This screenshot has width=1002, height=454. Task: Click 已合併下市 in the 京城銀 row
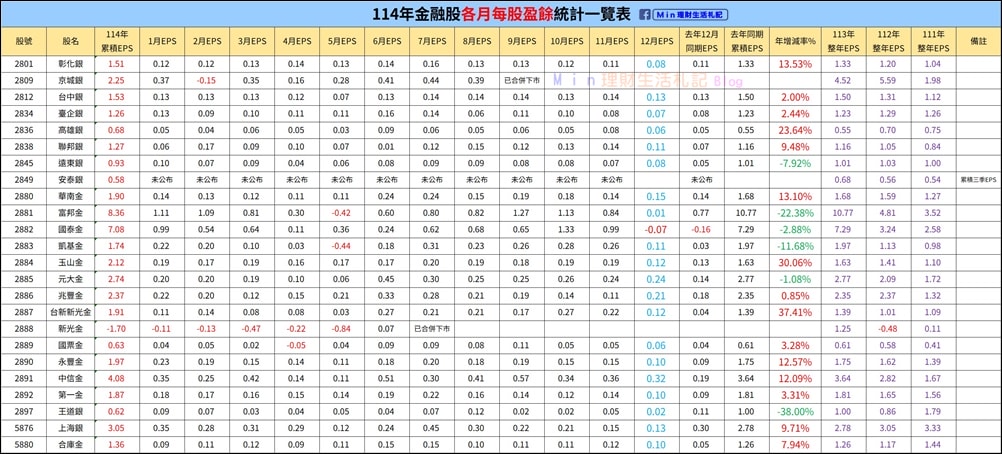[523, 81]
